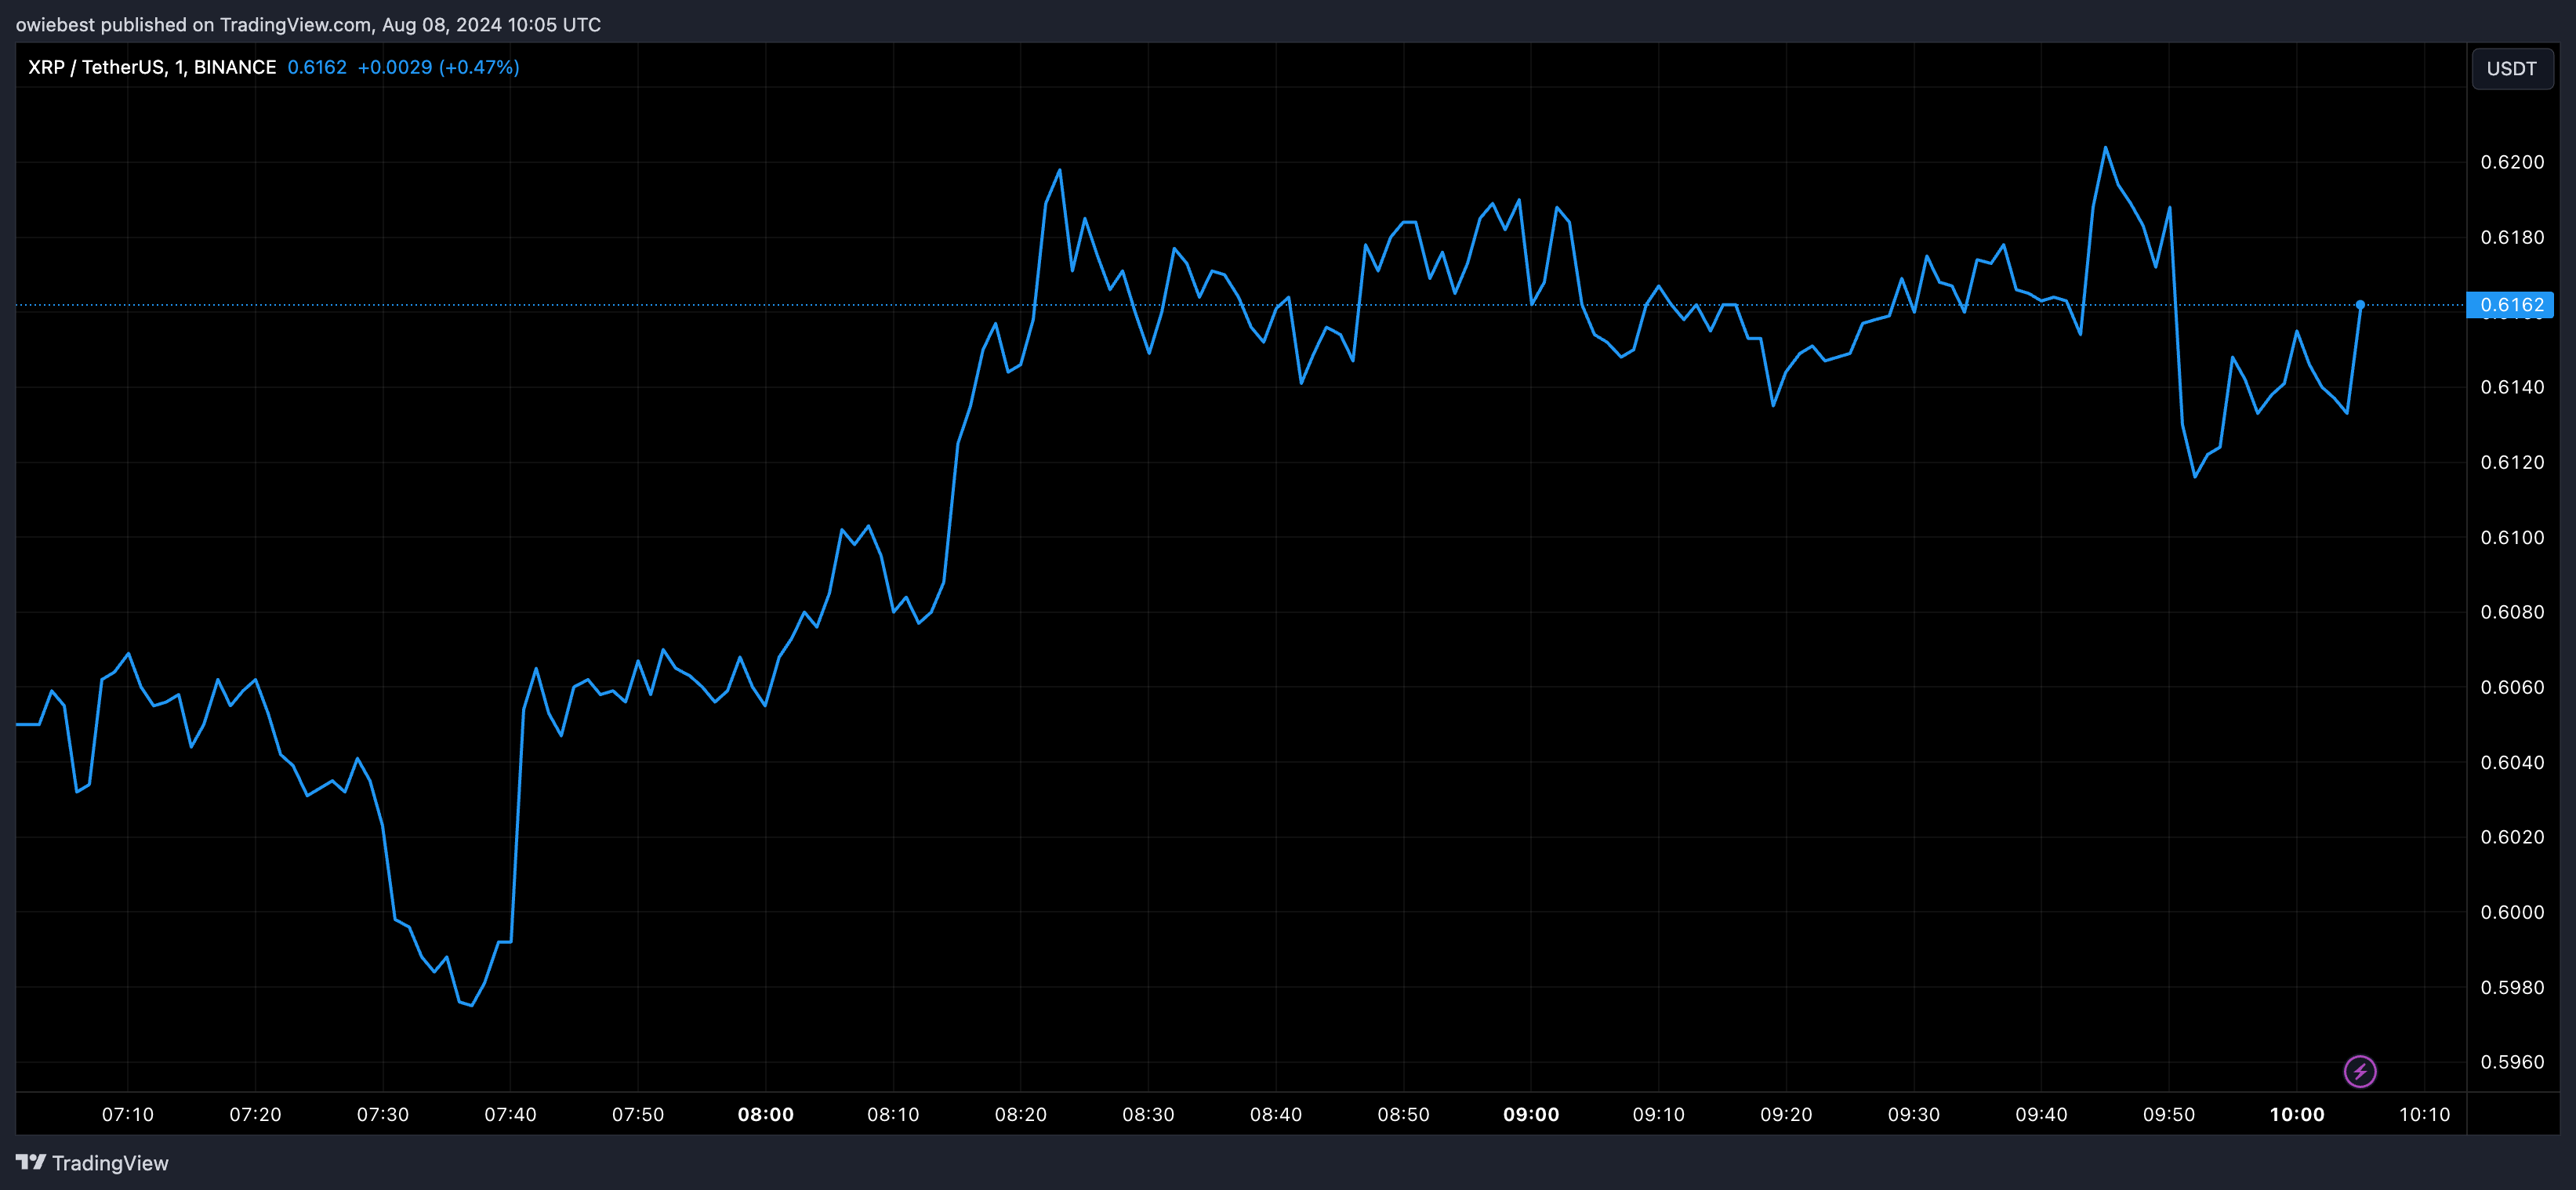
Task: Click the 08:30 time axis label
Action: pos(1148,1114)
